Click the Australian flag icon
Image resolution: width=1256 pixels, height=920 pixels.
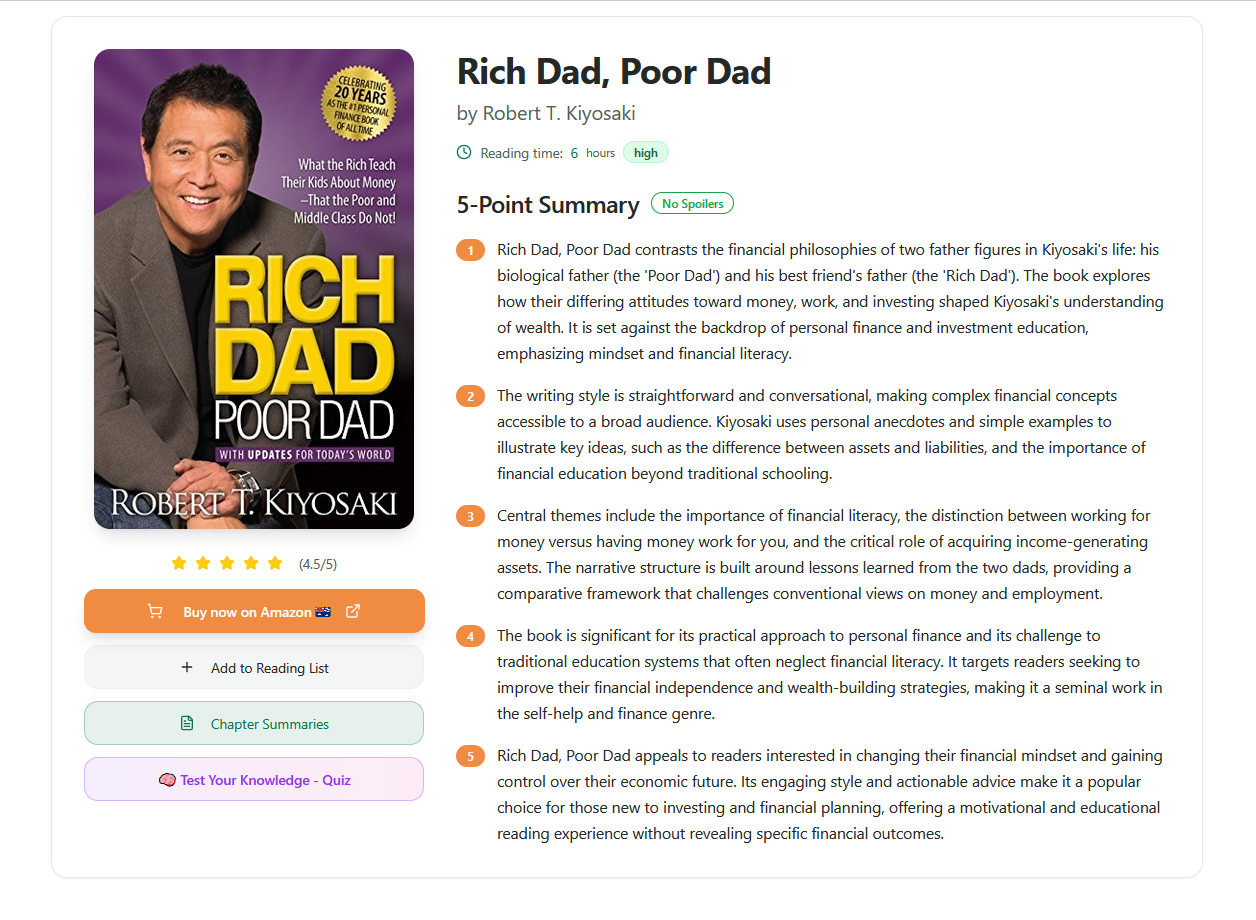[323, 612]
